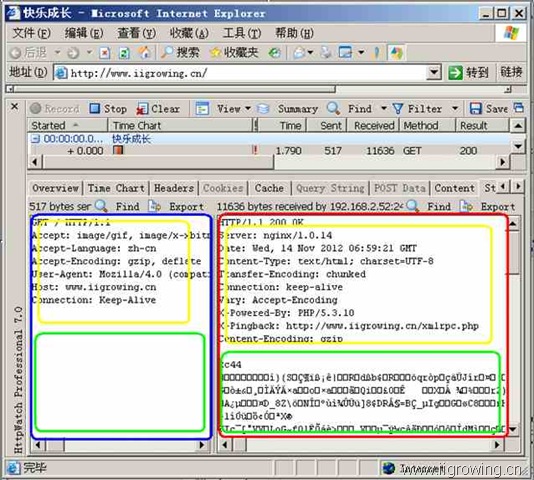
Task: Open the 查看(V) menu
Action: click(136, 33)
